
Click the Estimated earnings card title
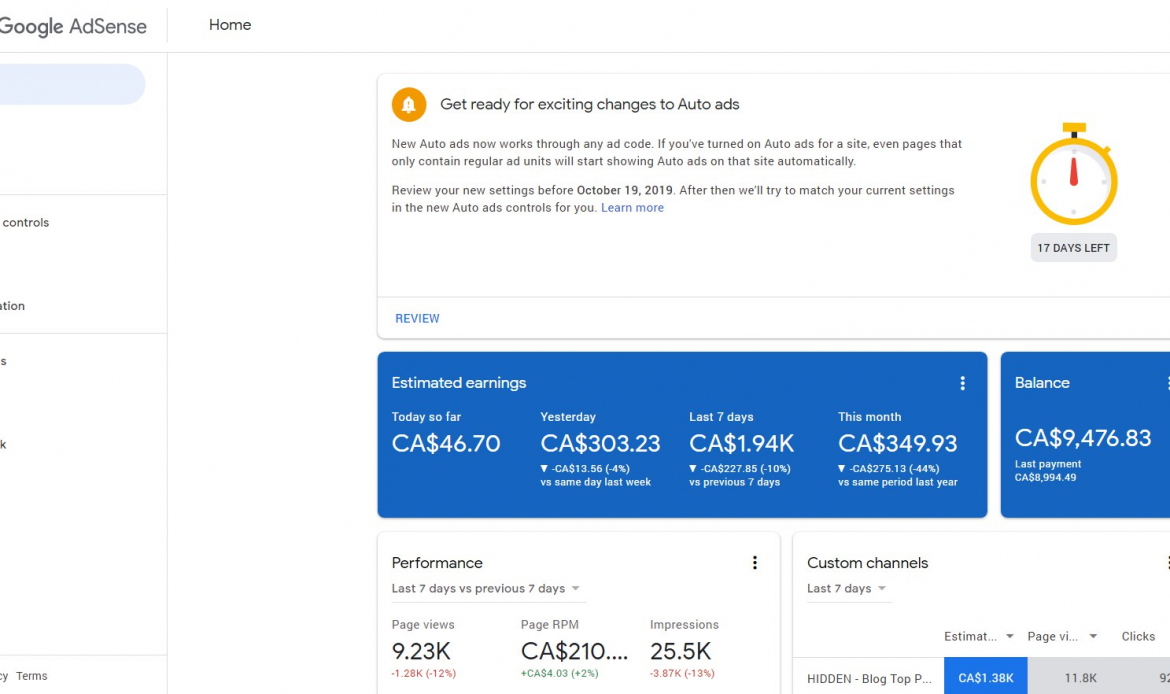tap(459, 383)
